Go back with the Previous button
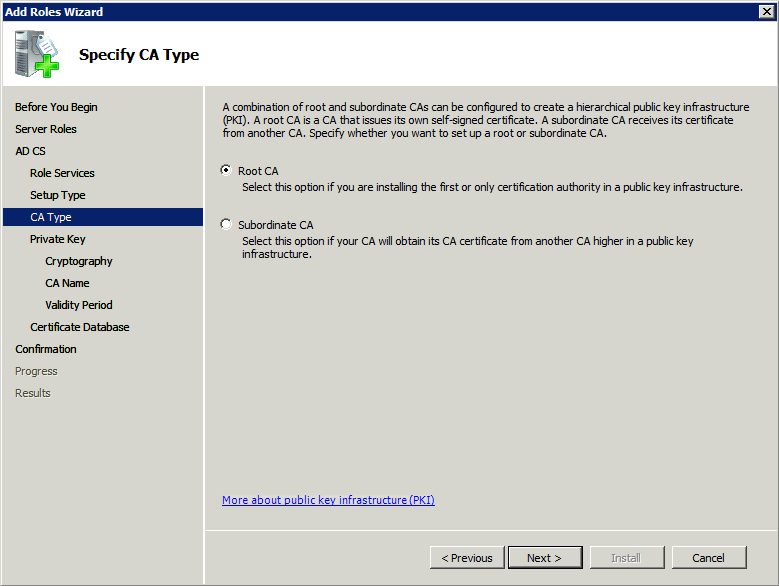779x586 pixels. tap(467, 558)
